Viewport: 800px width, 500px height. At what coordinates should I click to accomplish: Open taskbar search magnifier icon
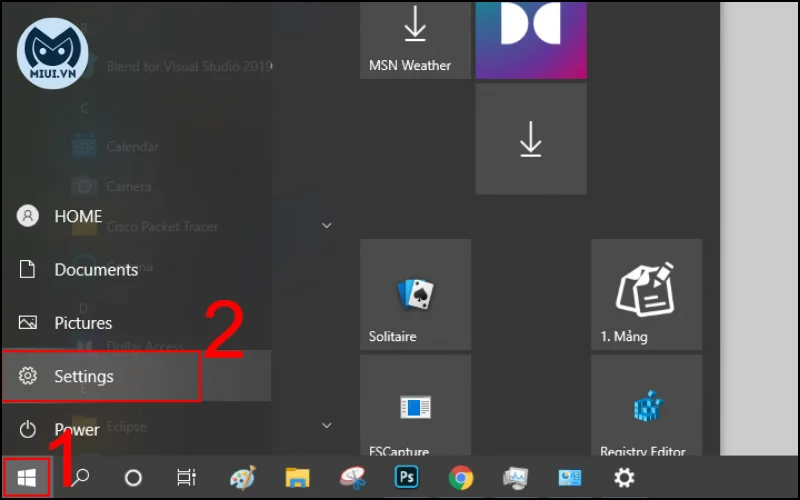[x=81, y=478]
